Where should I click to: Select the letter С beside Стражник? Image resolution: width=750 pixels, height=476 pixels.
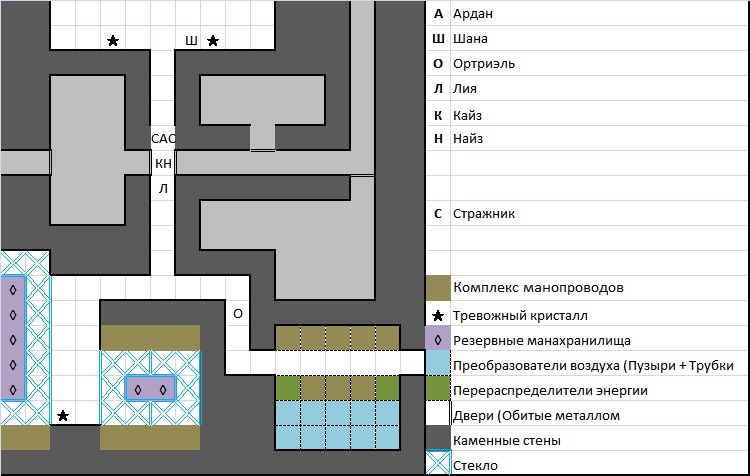tap(438, 214)
